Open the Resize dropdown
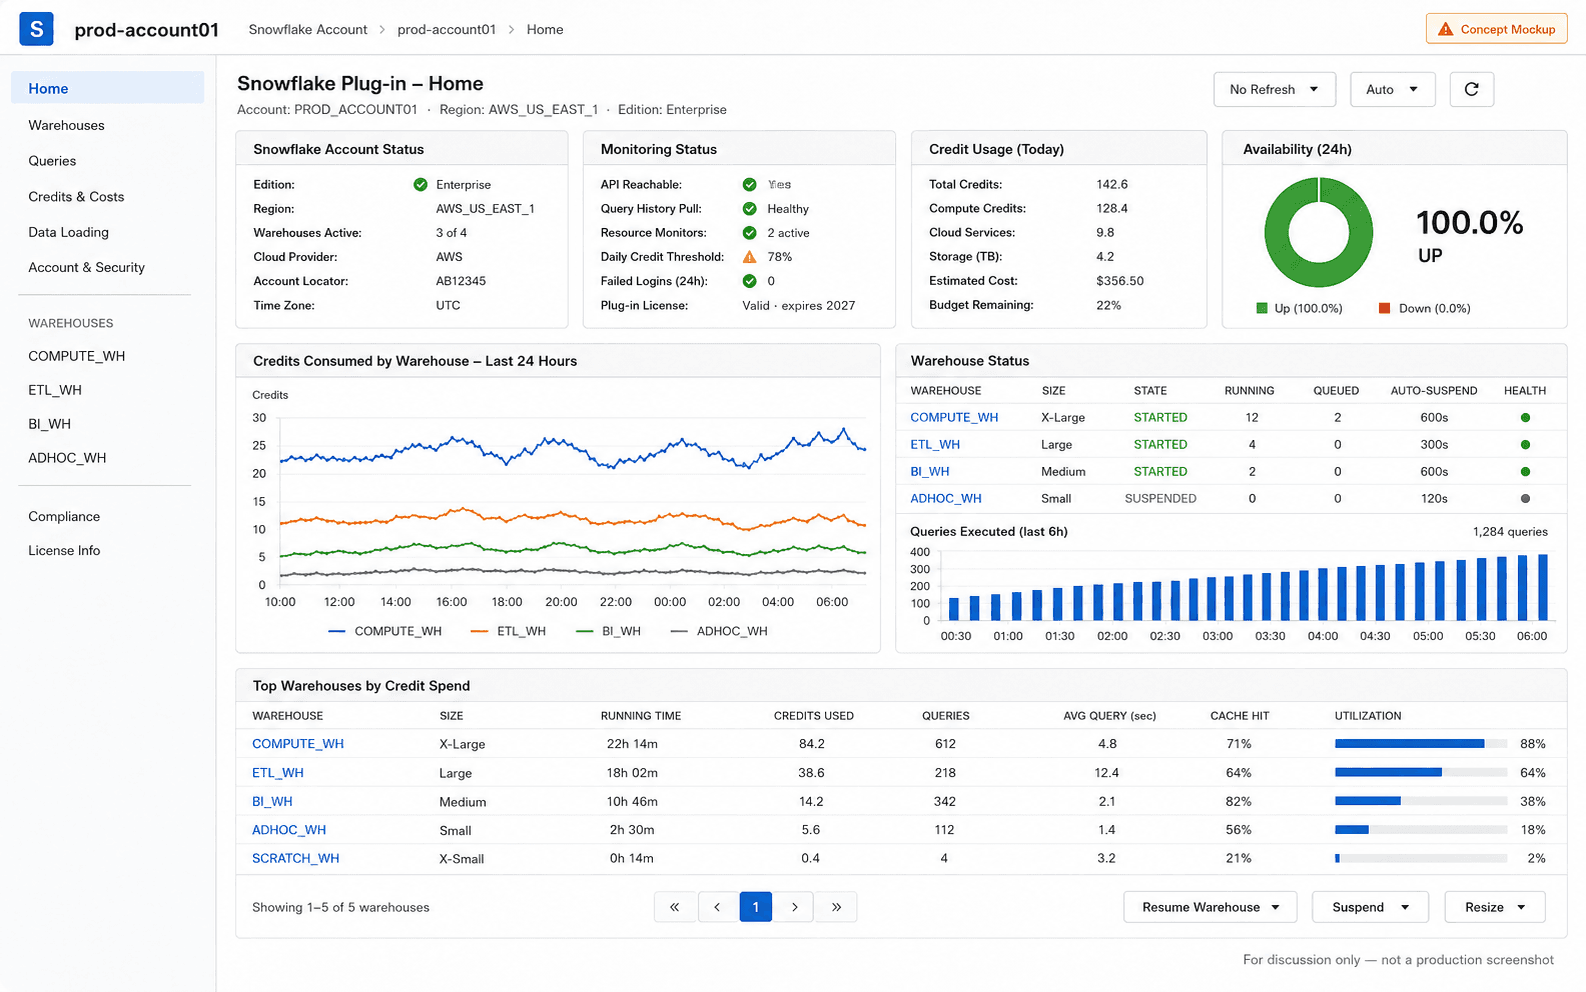The width and height of the screenshot is (1586, 992). 1495,907
